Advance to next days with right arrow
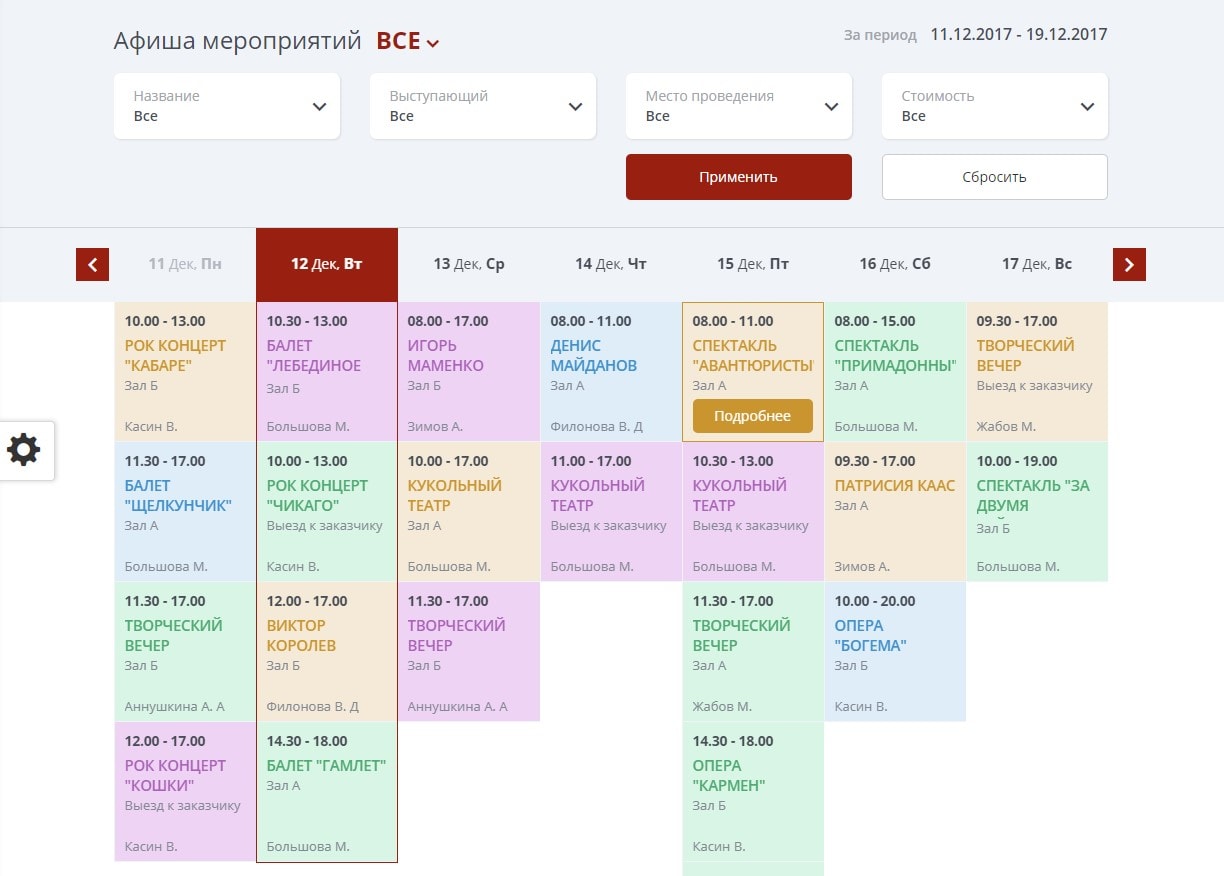This screenshot has width=1224, height=876. click(x=1129, y=265)
